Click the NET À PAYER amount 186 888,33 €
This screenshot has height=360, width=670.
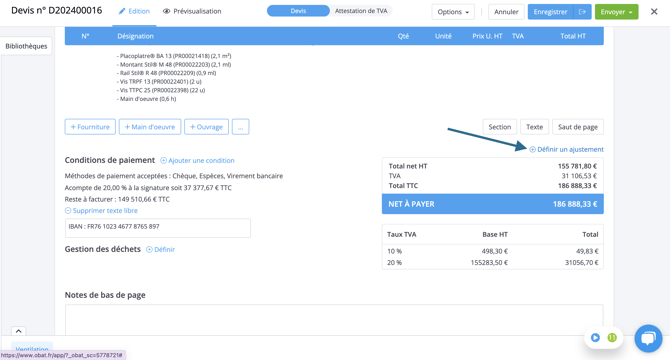[x=575, y=204]
